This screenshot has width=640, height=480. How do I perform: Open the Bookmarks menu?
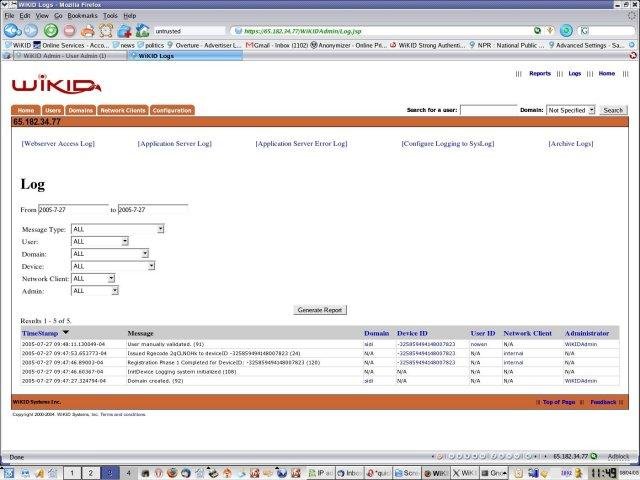82,16
